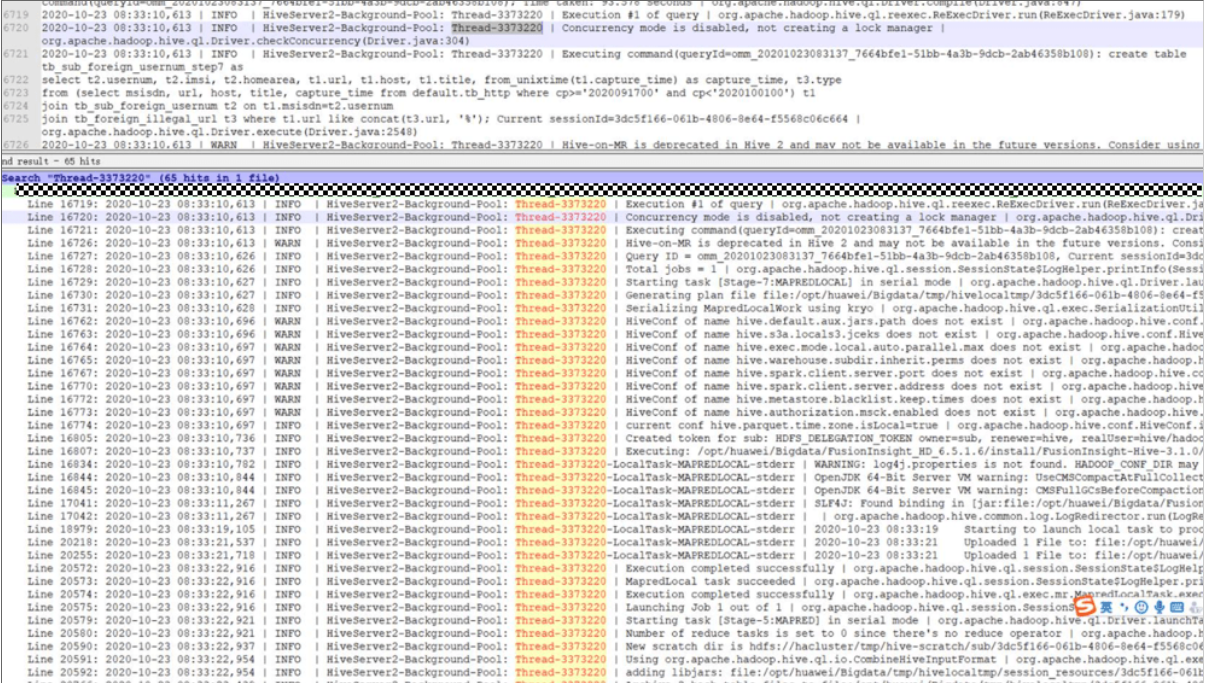Select result Line 16765 hive.warehouse.subdir.inherit.perms

point(604,360)
